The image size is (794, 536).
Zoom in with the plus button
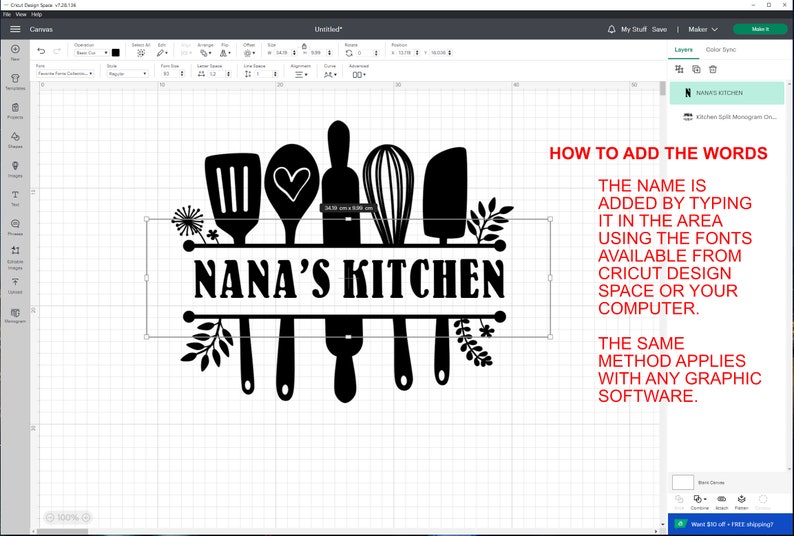(86, 517)
